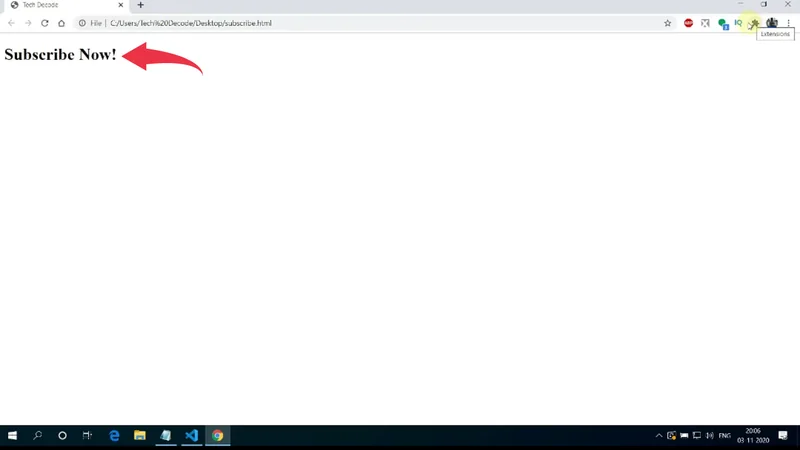Open Visual Studio Code from the taskbar

[191, 436]
